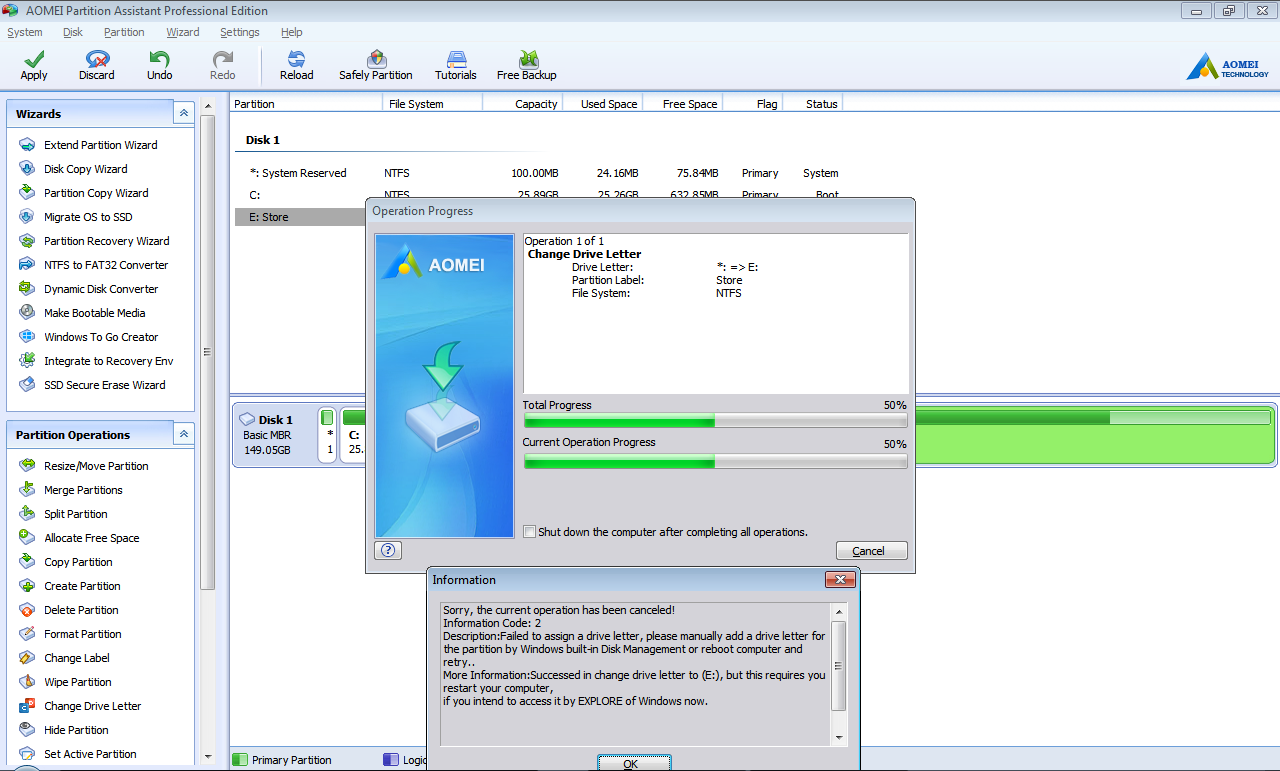
Task: Click sidebar scroll down arrow
Action: coord(208,756)
